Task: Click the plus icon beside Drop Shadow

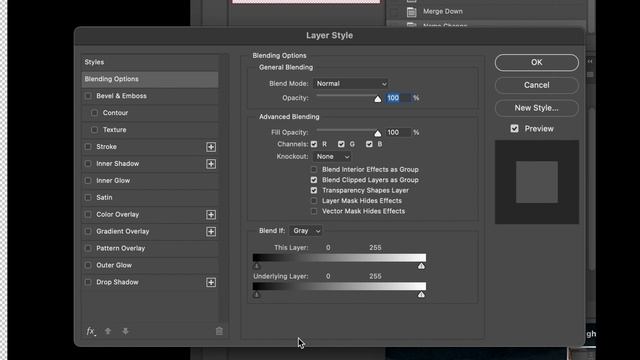Action: click(211, 282)
